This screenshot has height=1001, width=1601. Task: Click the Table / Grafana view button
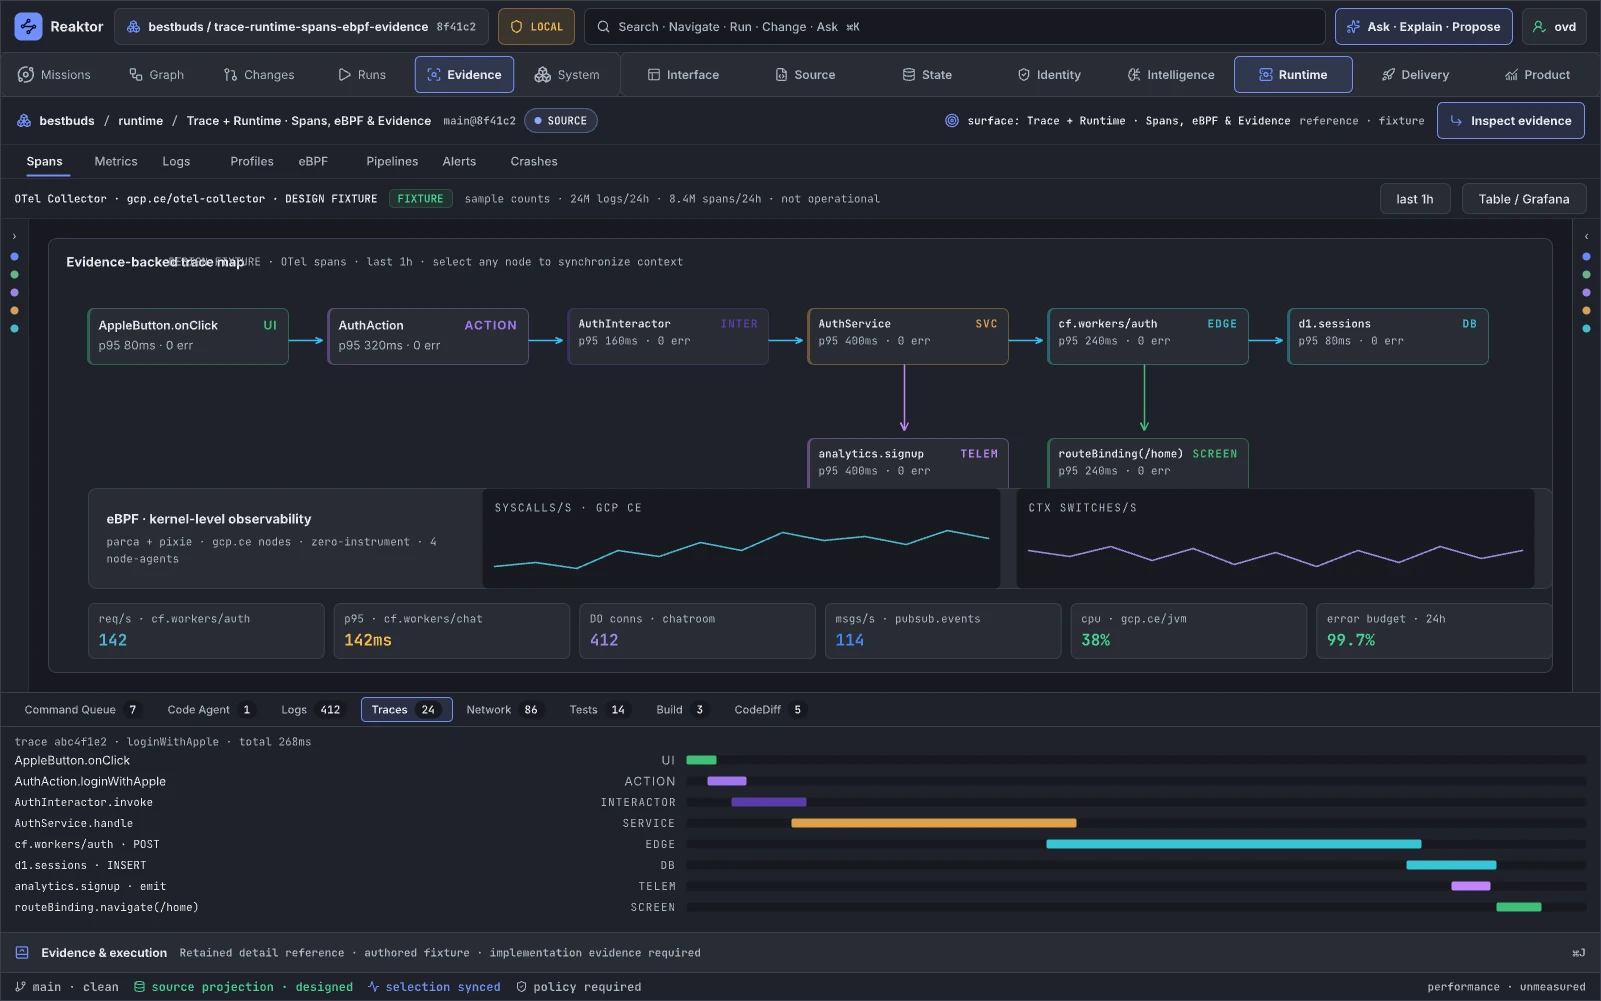[x=1524, y=199]
